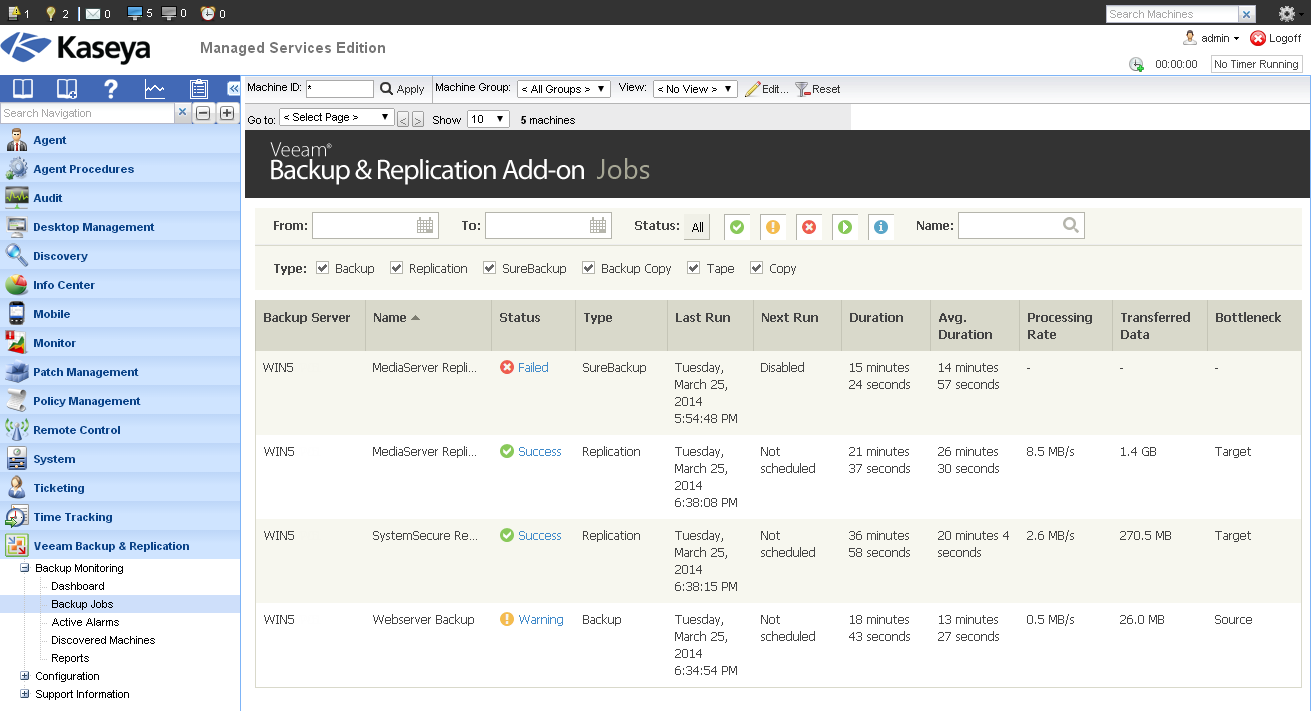Image resolution: width=1311 pixels, height=711 pixels.
Task: Toggle the SureBackup type checkbox
Action: click(x=490, y=268)
